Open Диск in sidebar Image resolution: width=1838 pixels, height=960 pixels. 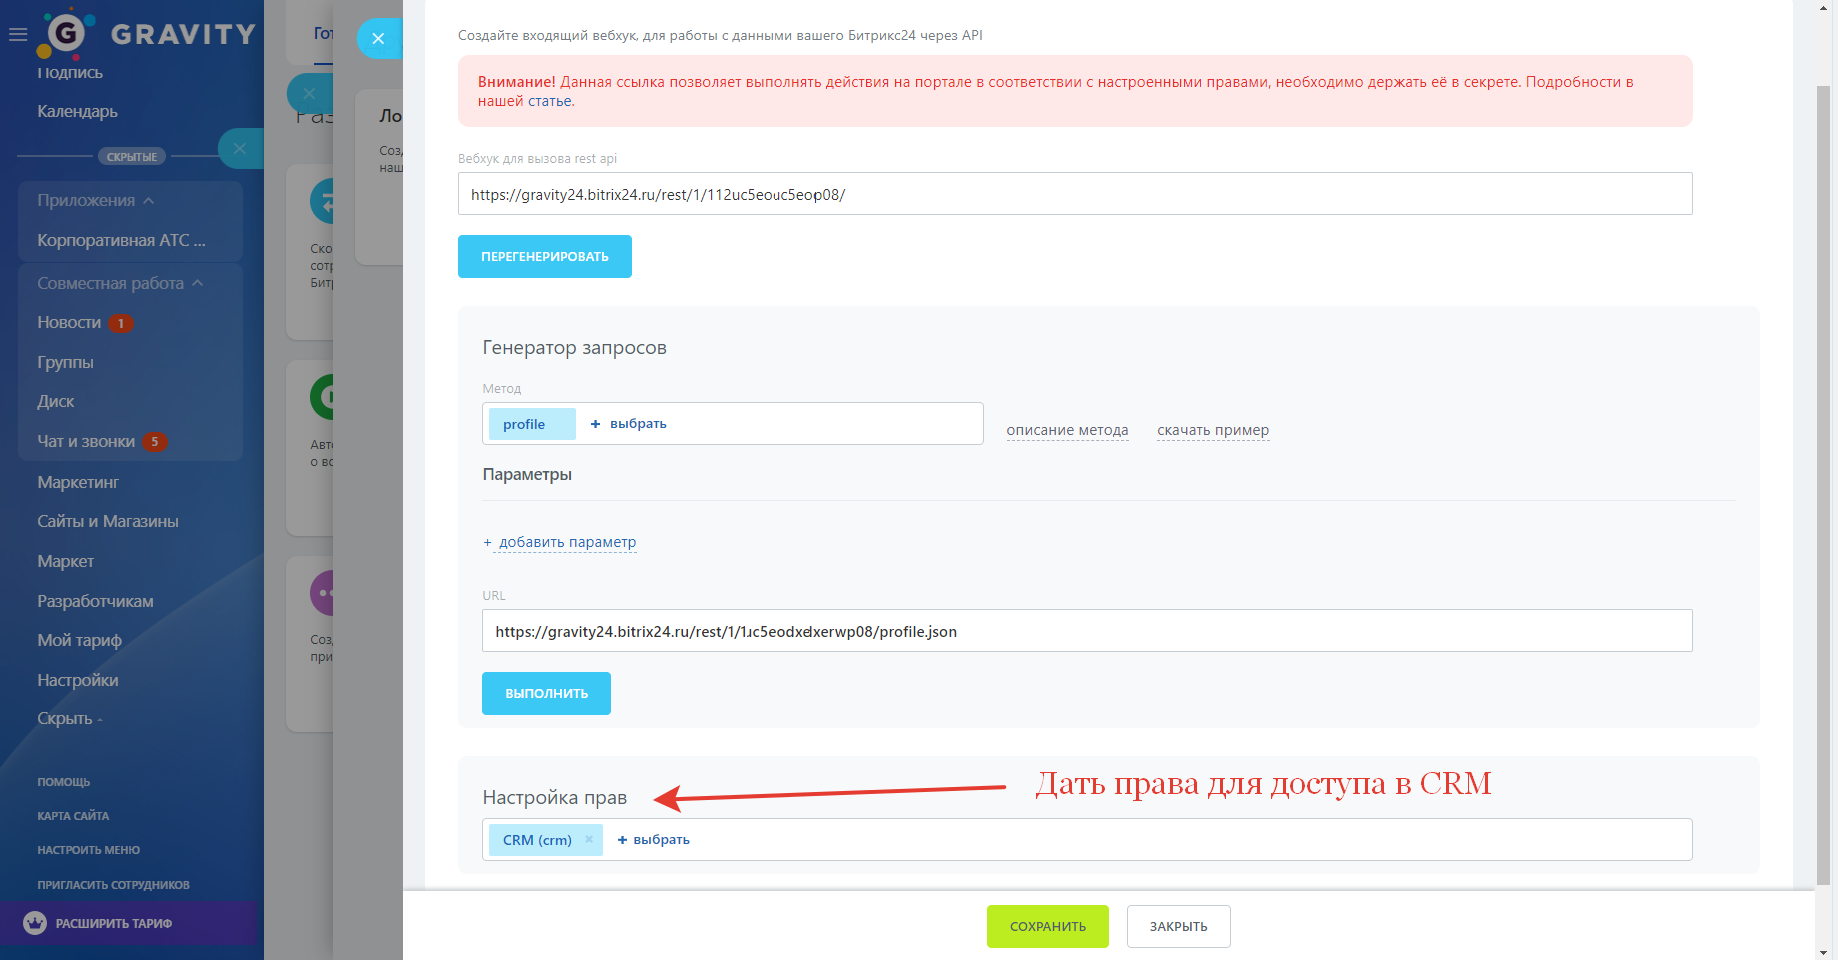pyautogui.click(x=56, y=401)
